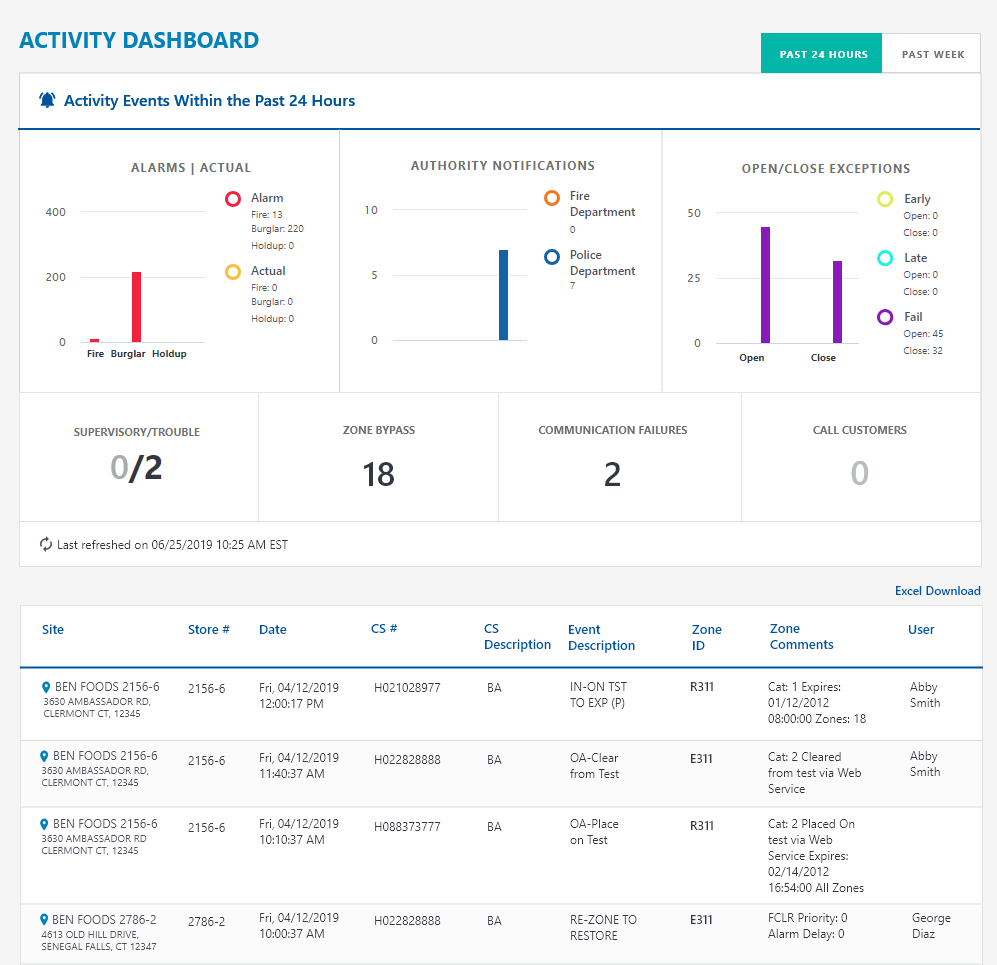Sort table by Zone ID column header

pyautogui.click(x=706, y=637)
